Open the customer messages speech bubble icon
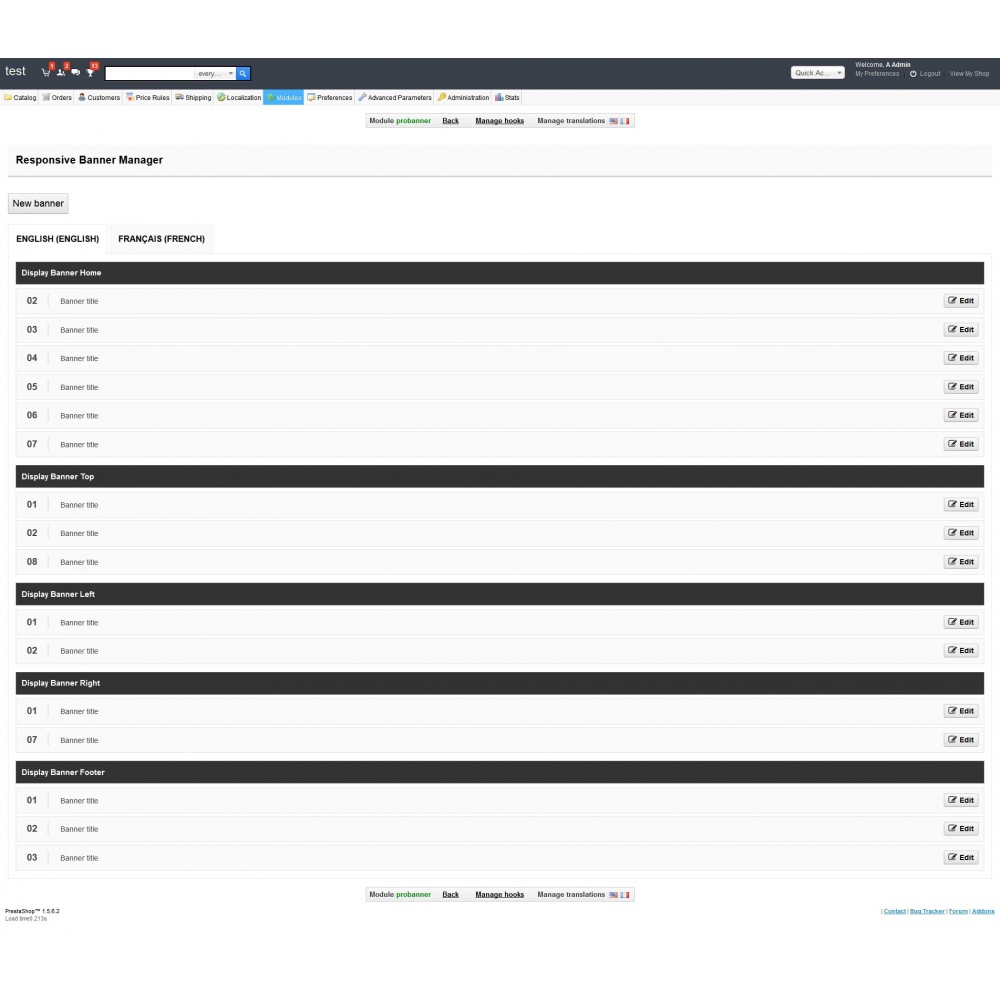The width and height of the screenshot is (1000, 1000). point(76,73)
